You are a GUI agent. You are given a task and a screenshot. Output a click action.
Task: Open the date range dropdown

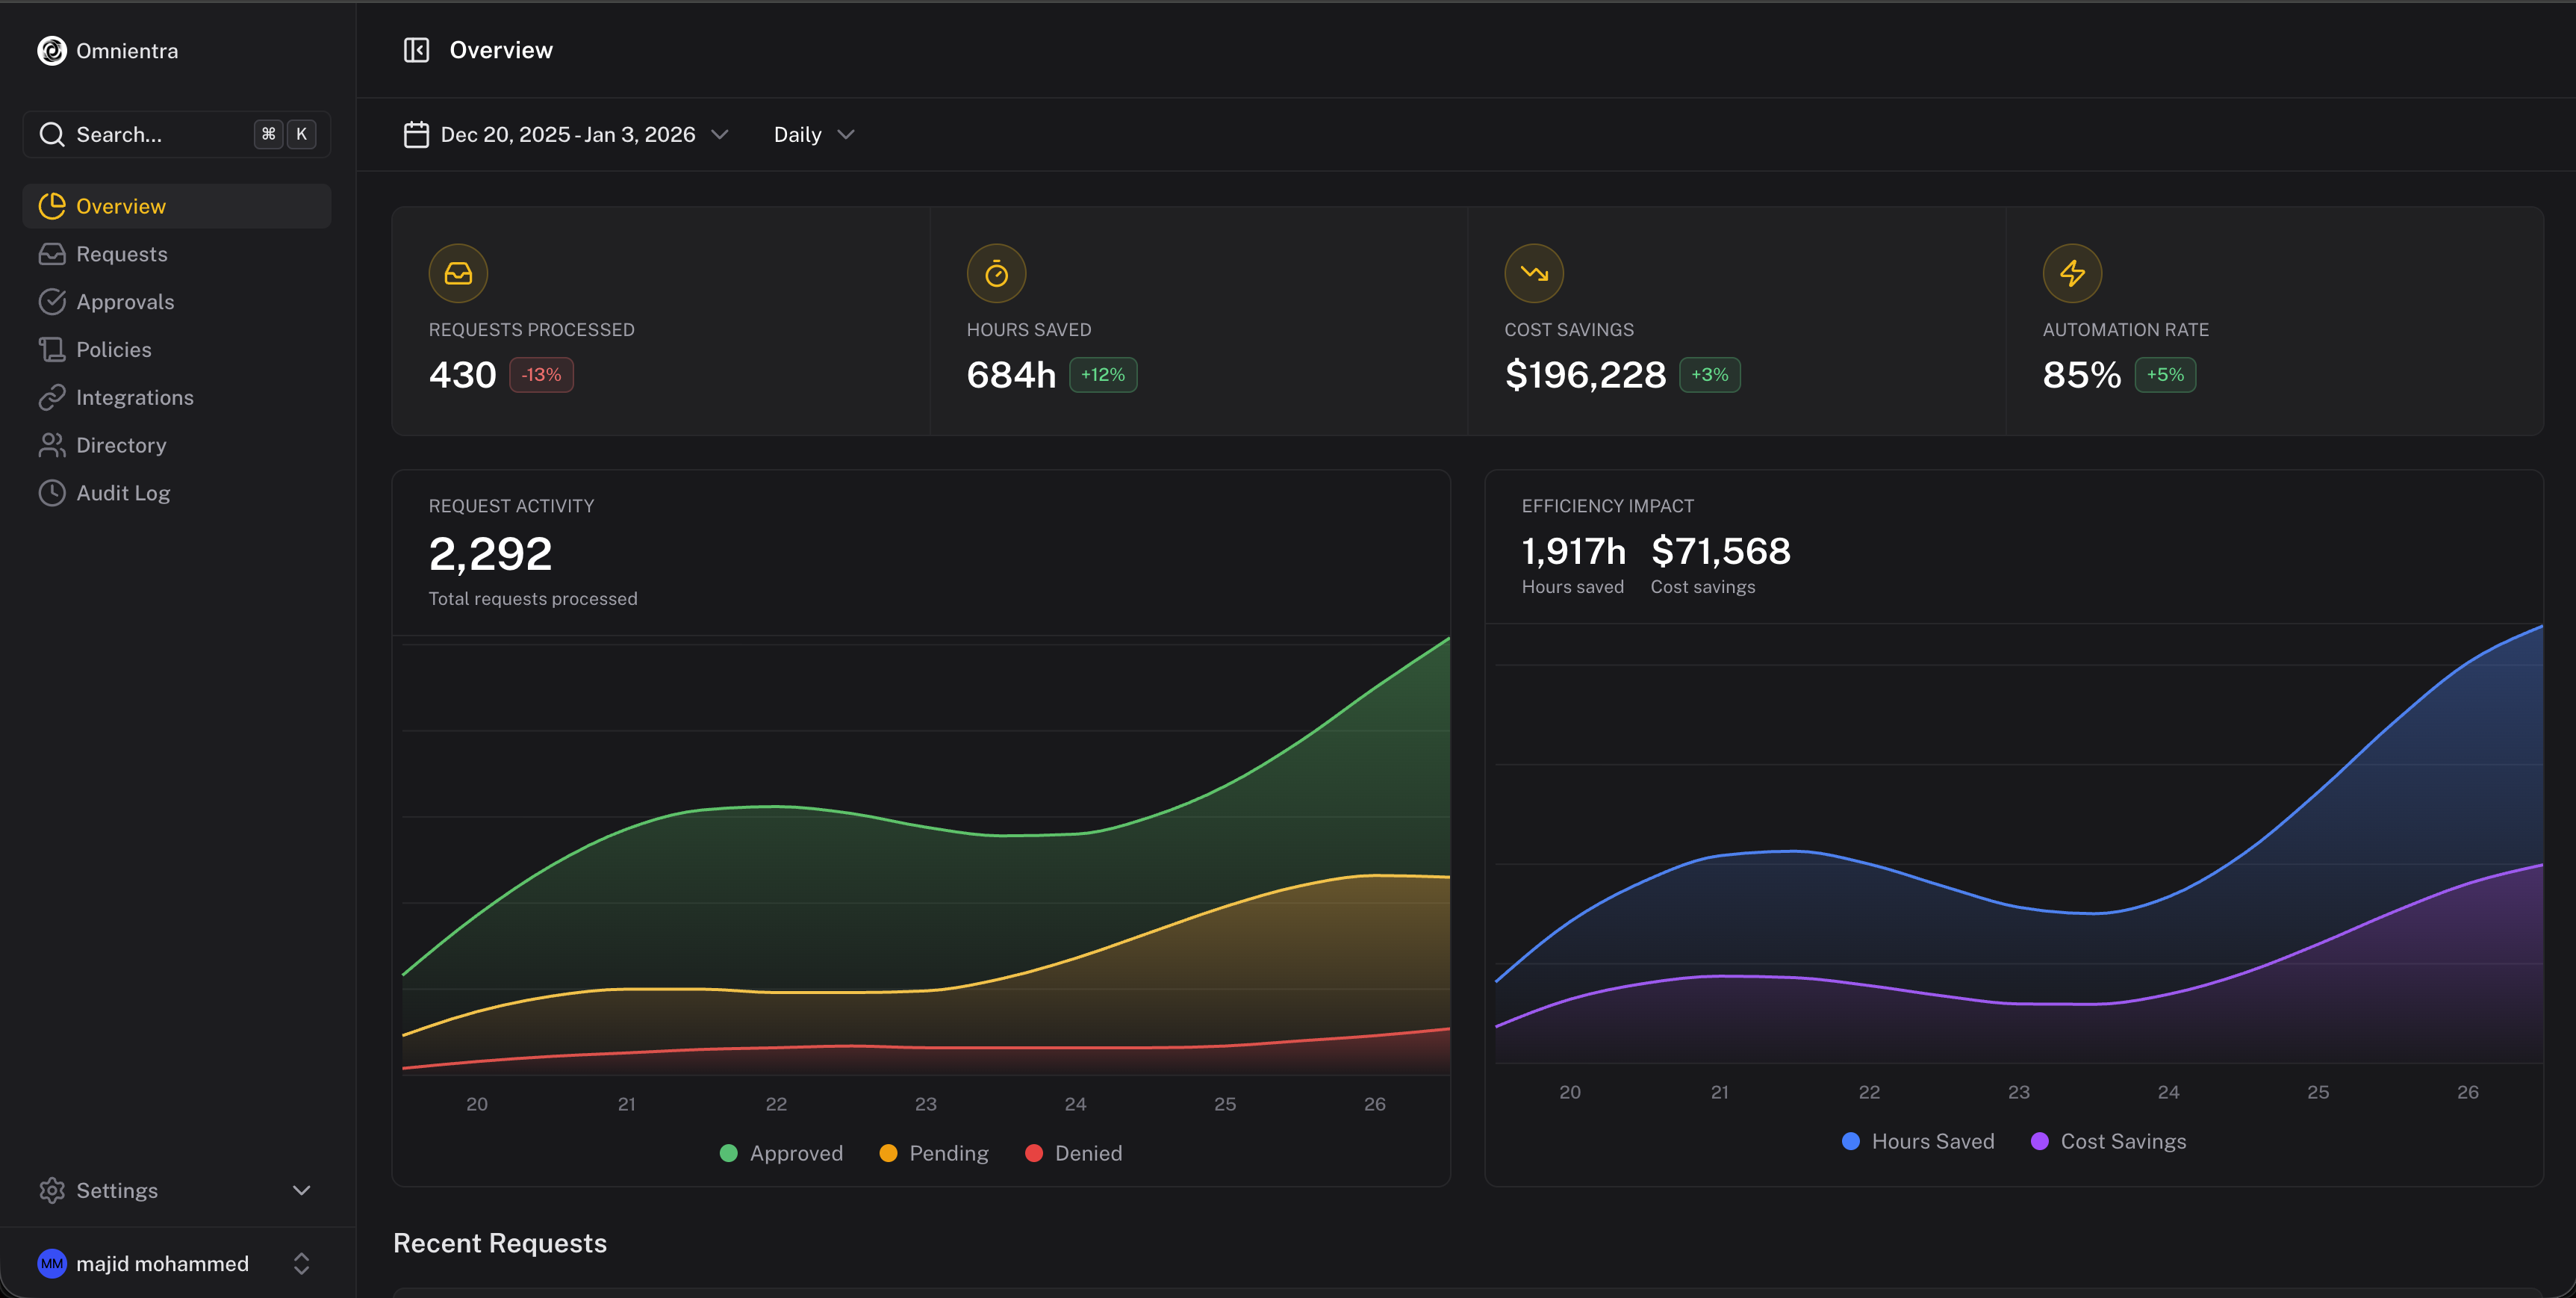566,134
